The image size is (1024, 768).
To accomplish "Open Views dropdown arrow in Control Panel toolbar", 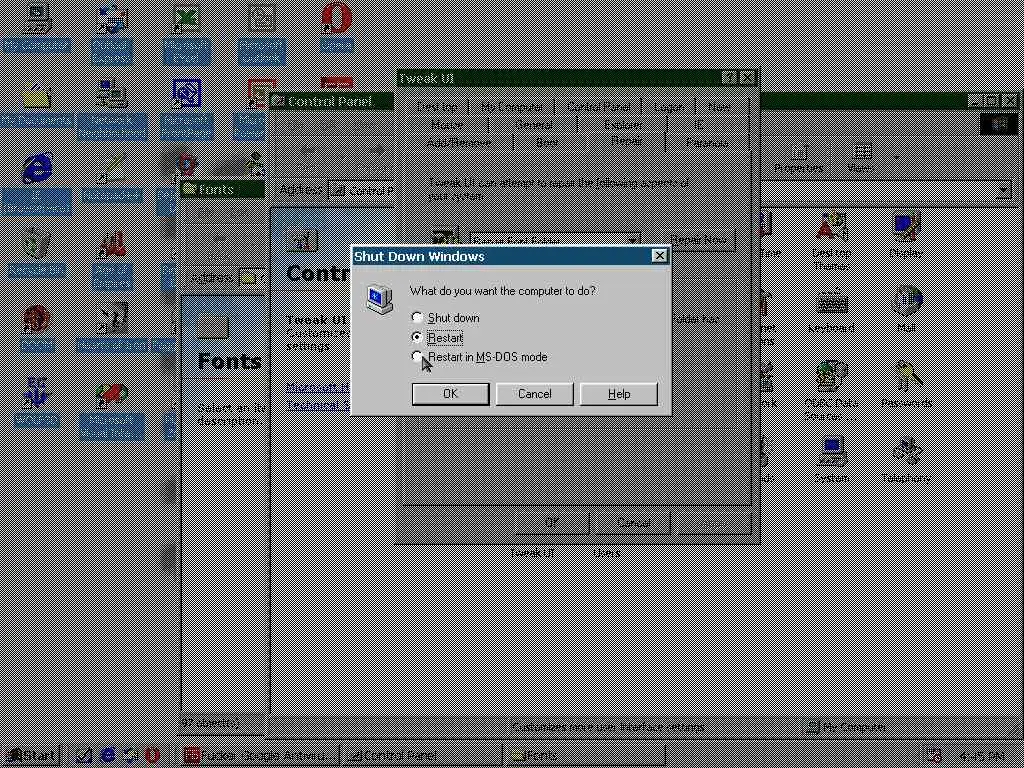I will click(895, 158).
